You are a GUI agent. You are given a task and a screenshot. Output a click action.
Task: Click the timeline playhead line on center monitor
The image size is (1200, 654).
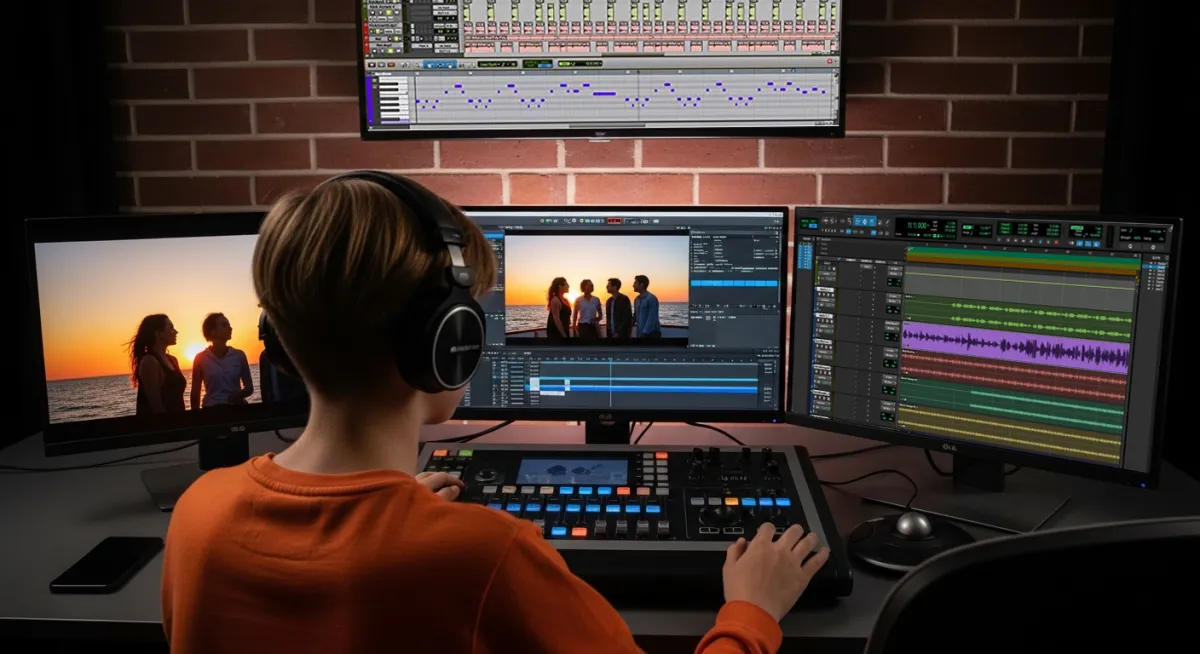point(610,381)
